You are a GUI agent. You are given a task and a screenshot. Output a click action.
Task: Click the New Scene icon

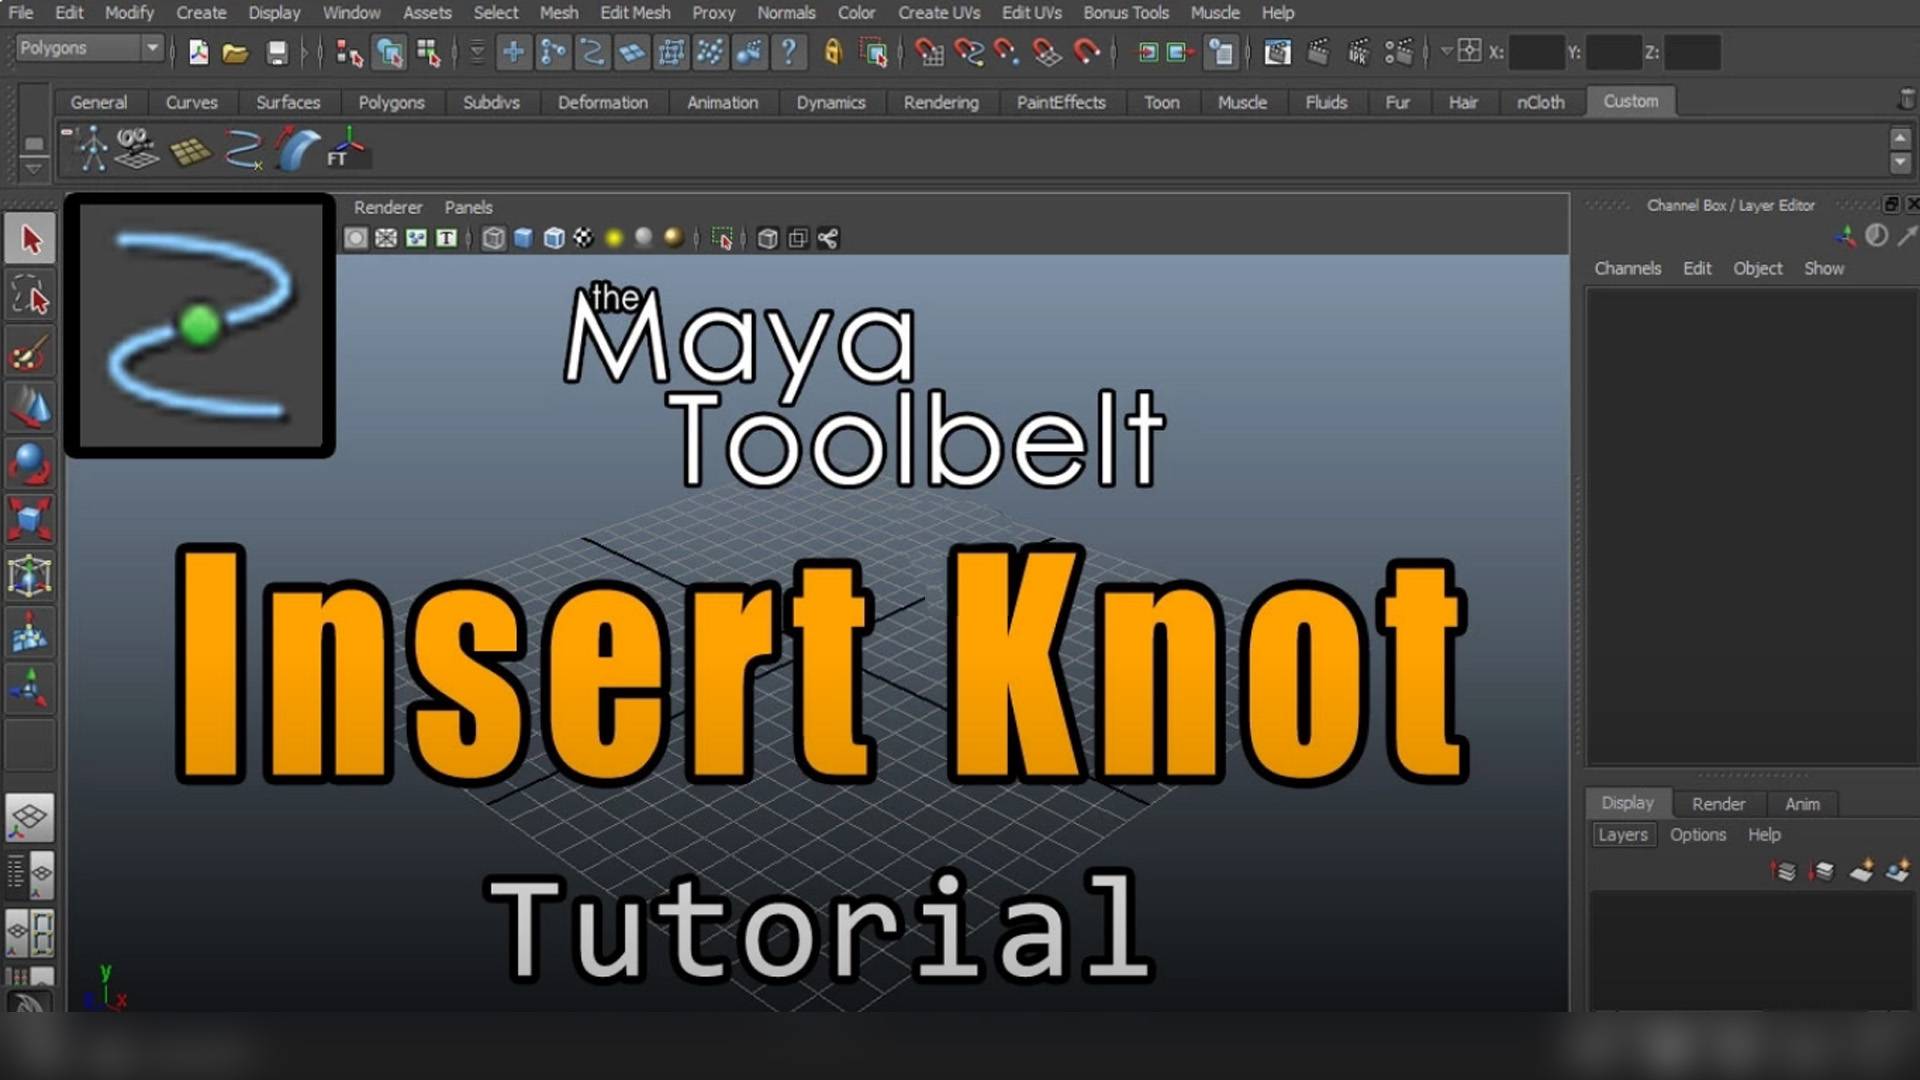coord(198,52)
